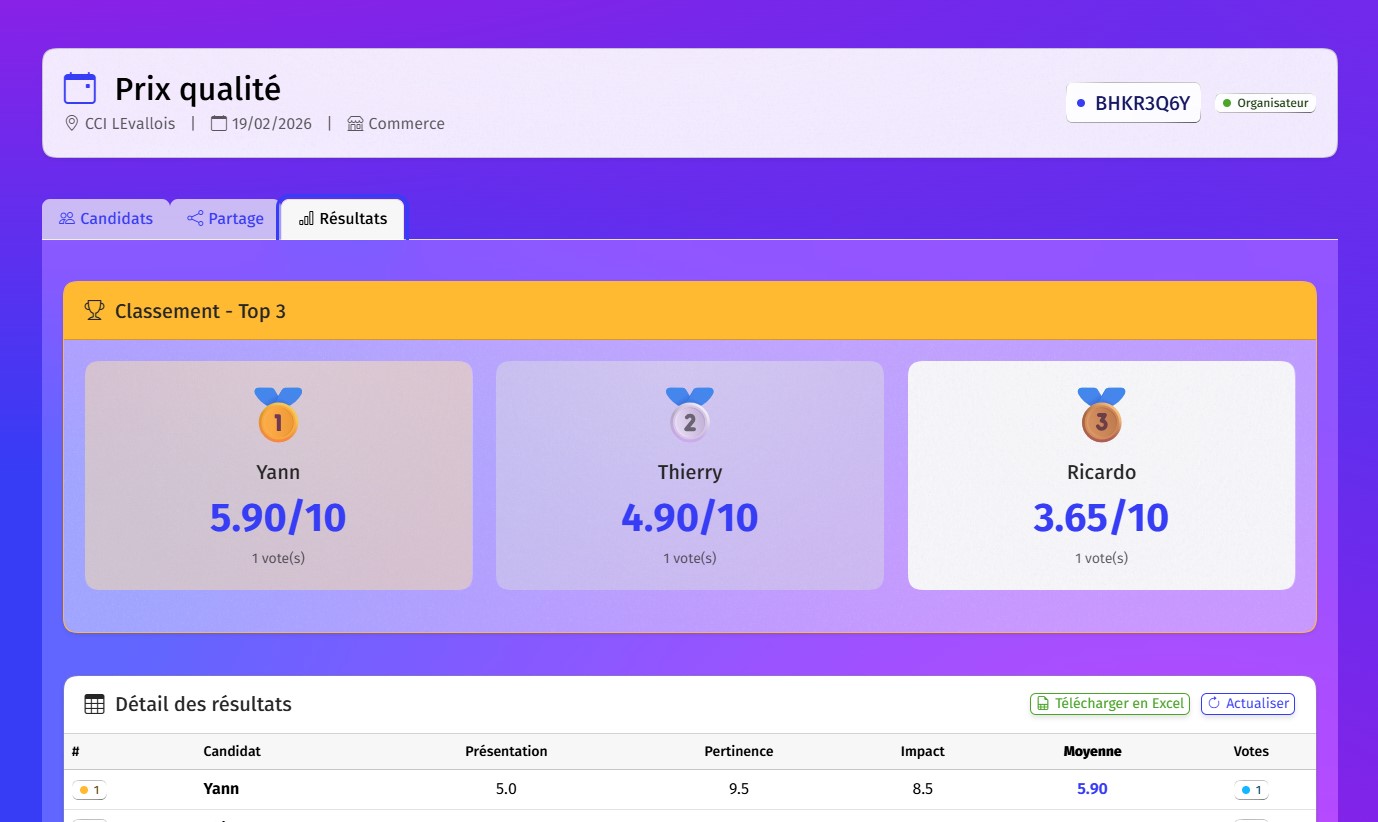
Task: Click the shop icon next to Commerce
Action: coord(355,124)
